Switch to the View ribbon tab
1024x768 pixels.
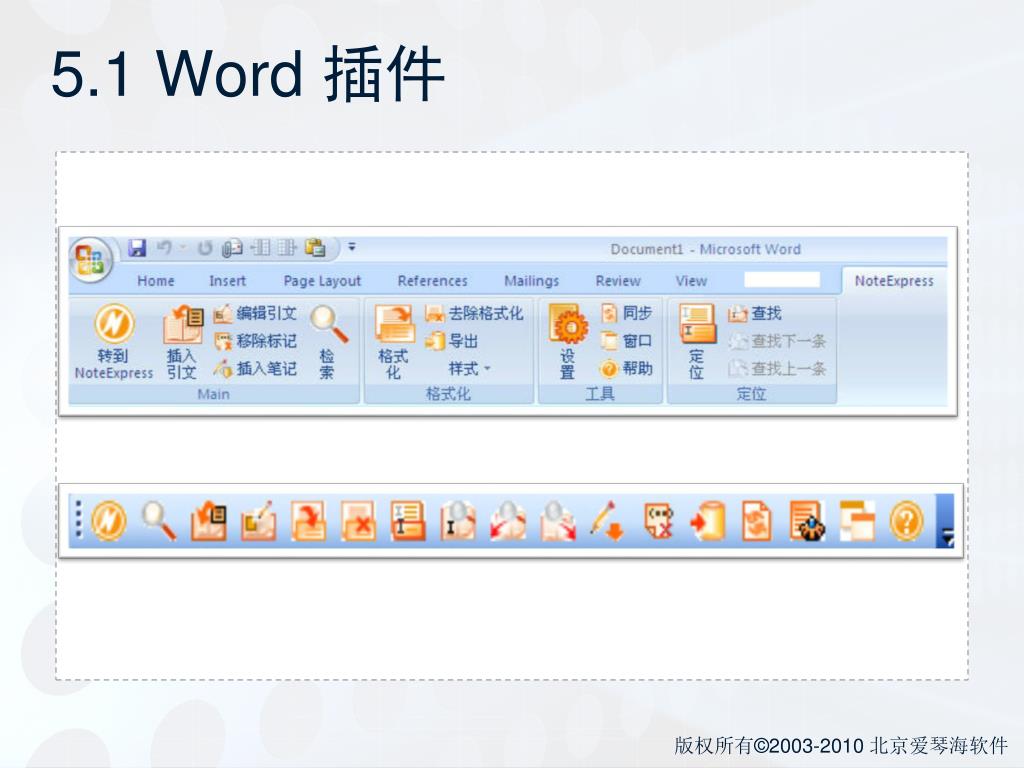tap(691, 281)
